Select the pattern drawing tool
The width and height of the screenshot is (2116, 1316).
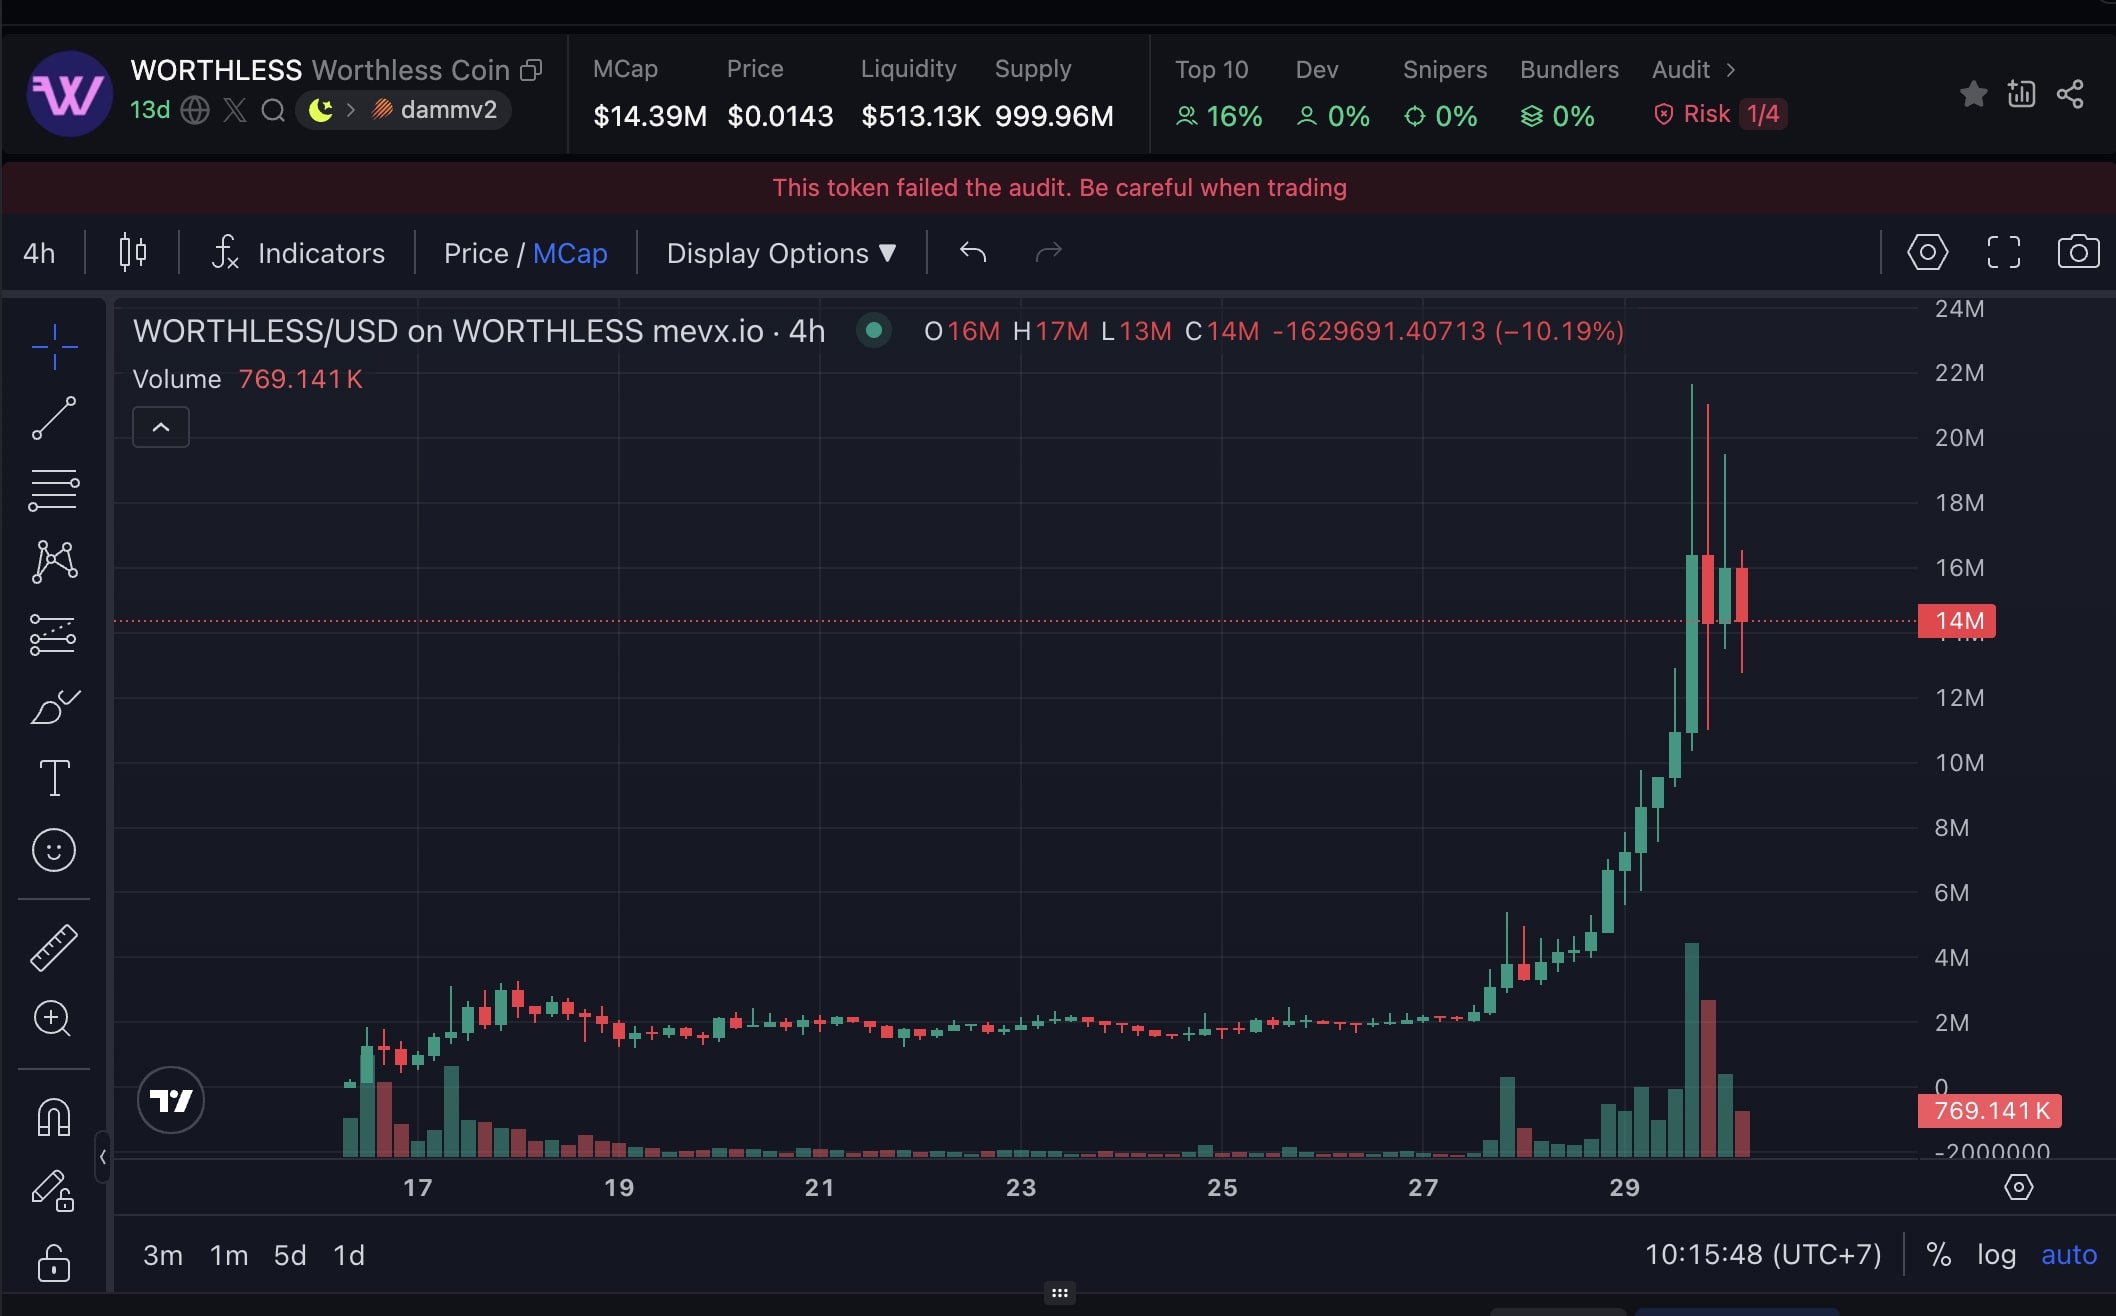[54, 562]
